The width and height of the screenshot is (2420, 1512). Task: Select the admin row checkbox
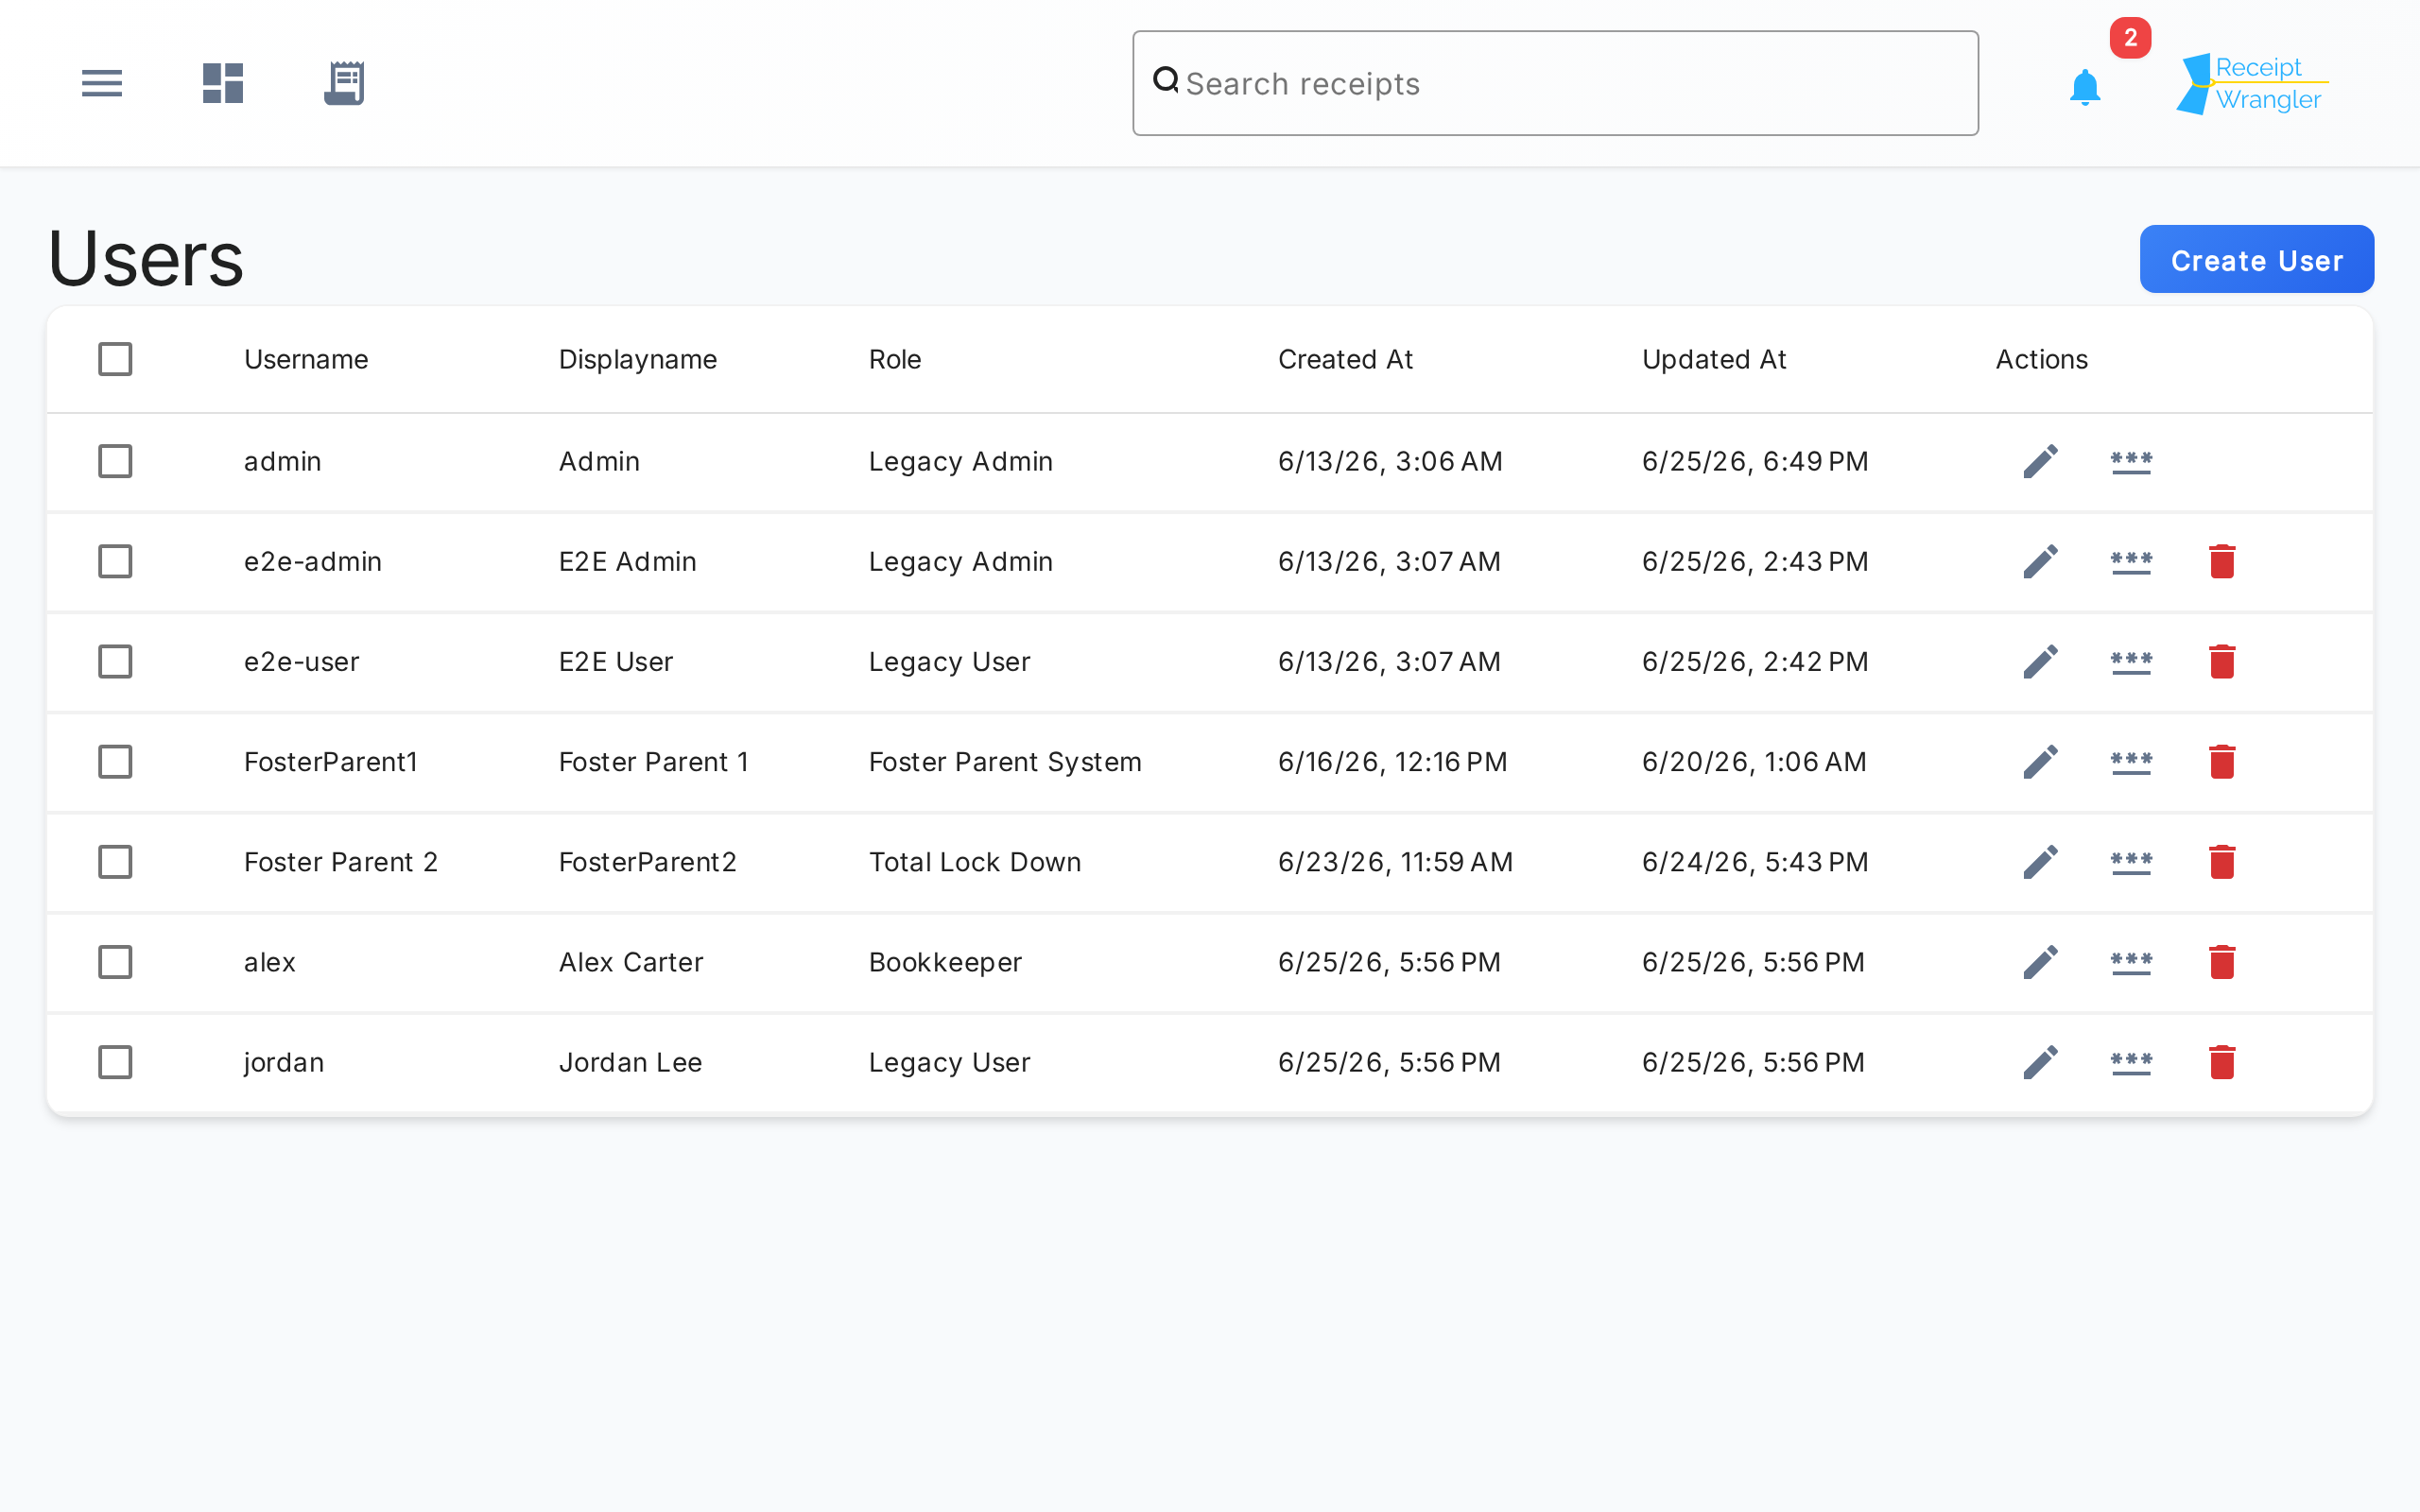(x=115, y=461)
